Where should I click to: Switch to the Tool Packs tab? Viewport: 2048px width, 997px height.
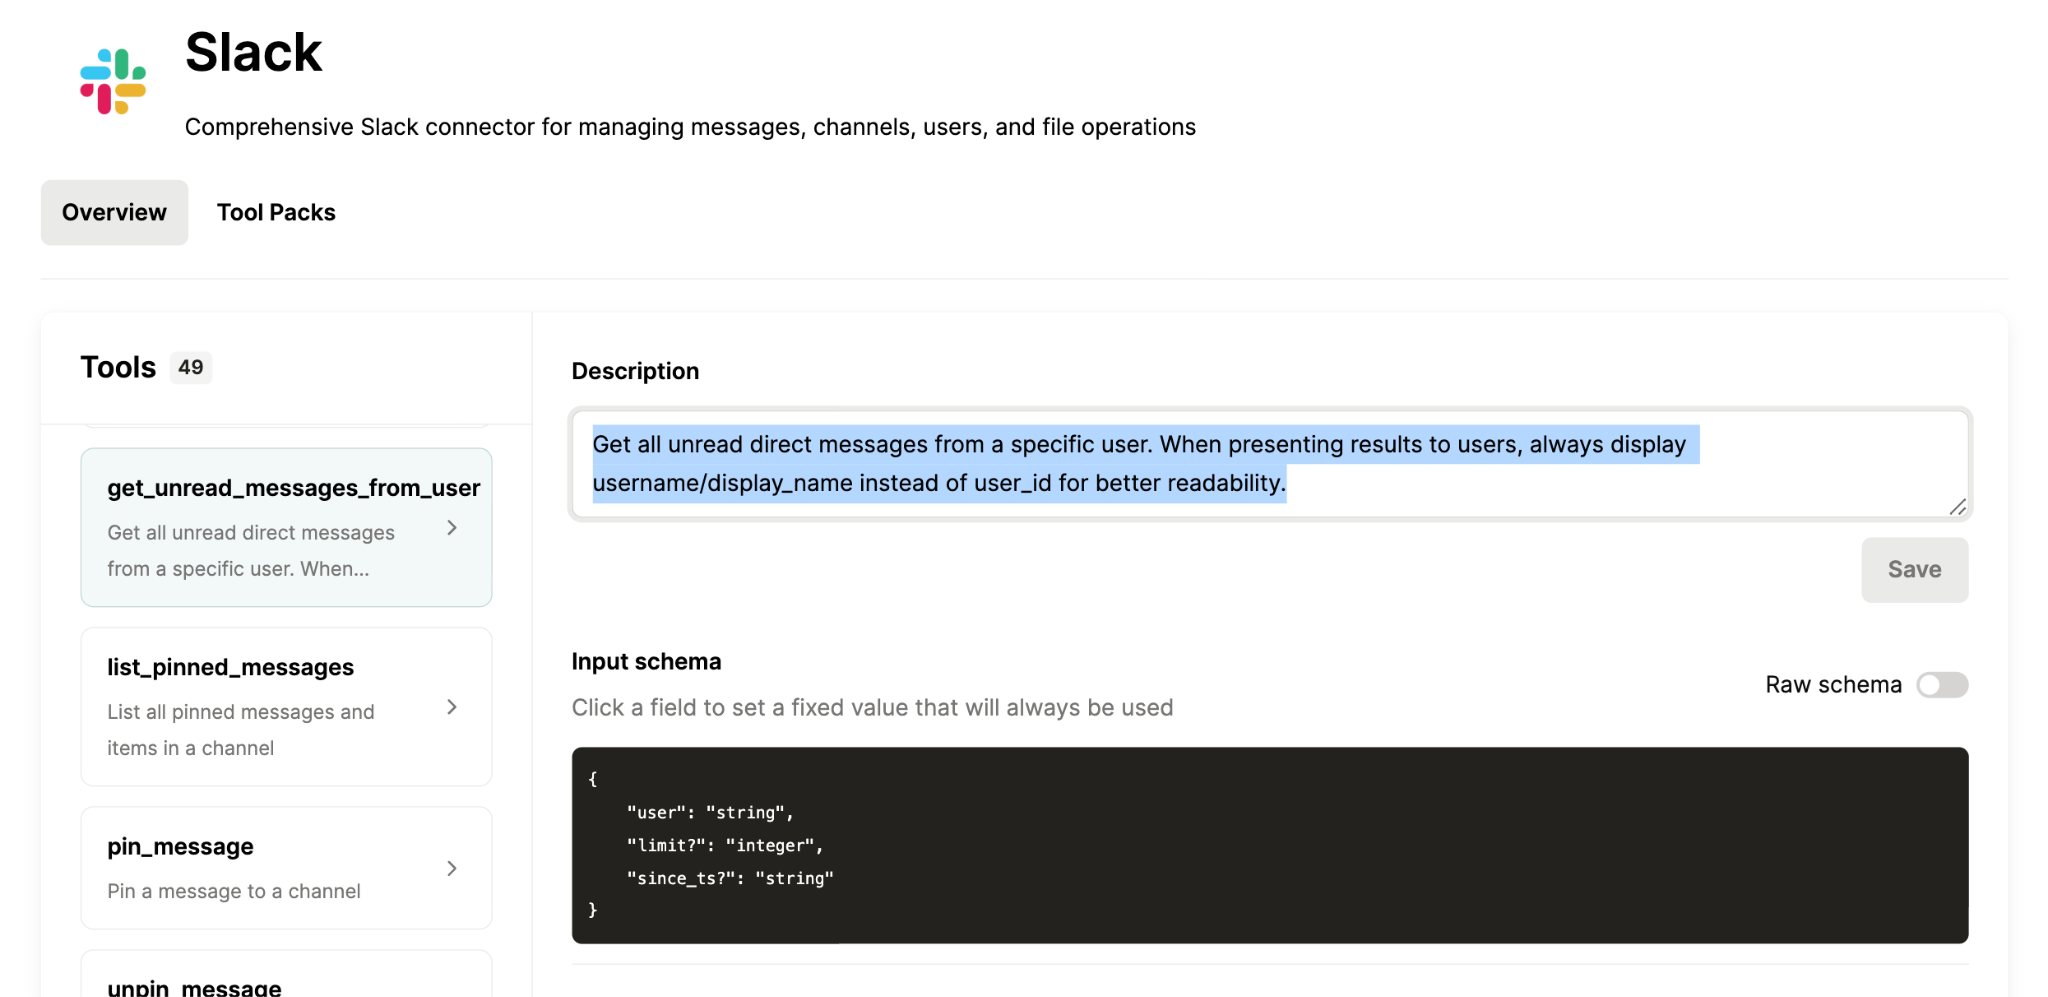coord(276,211)
